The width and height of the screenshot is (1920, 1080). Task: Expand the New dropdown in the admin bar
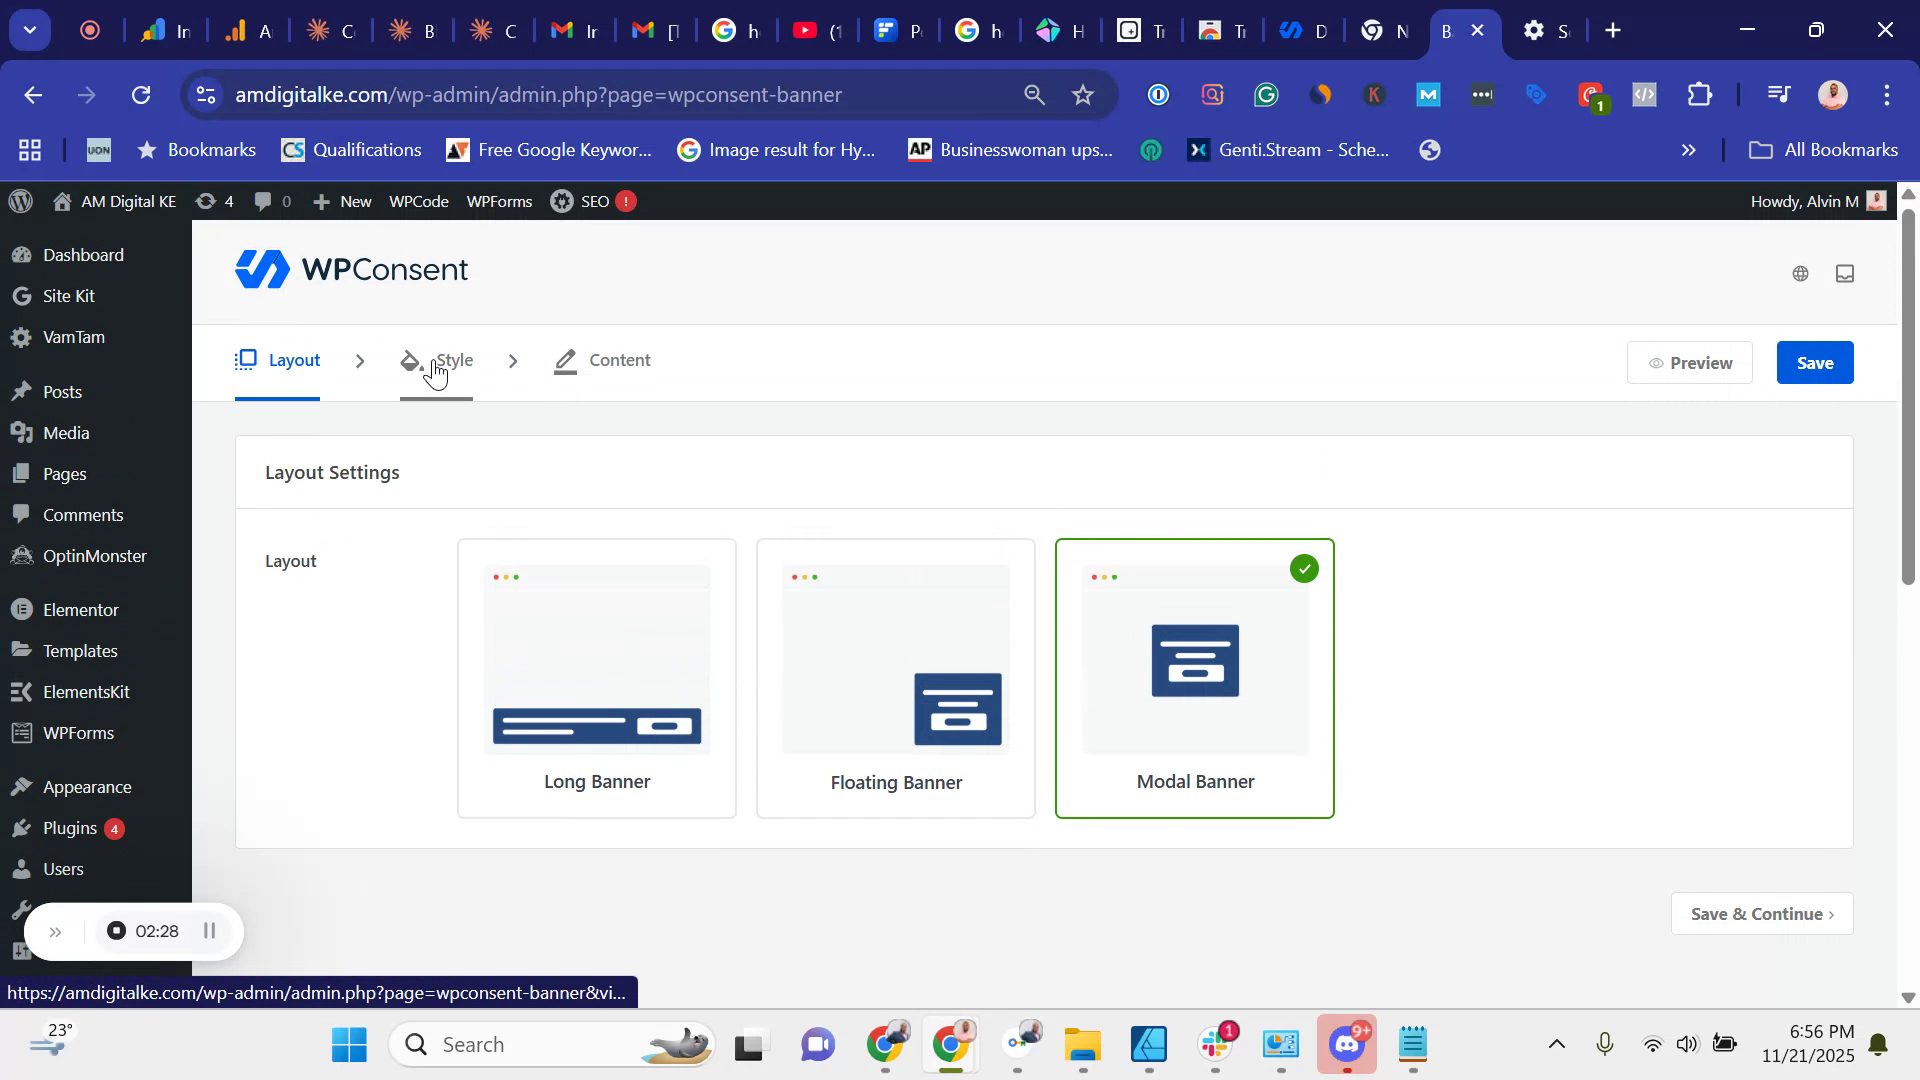[x=342, y=201]
